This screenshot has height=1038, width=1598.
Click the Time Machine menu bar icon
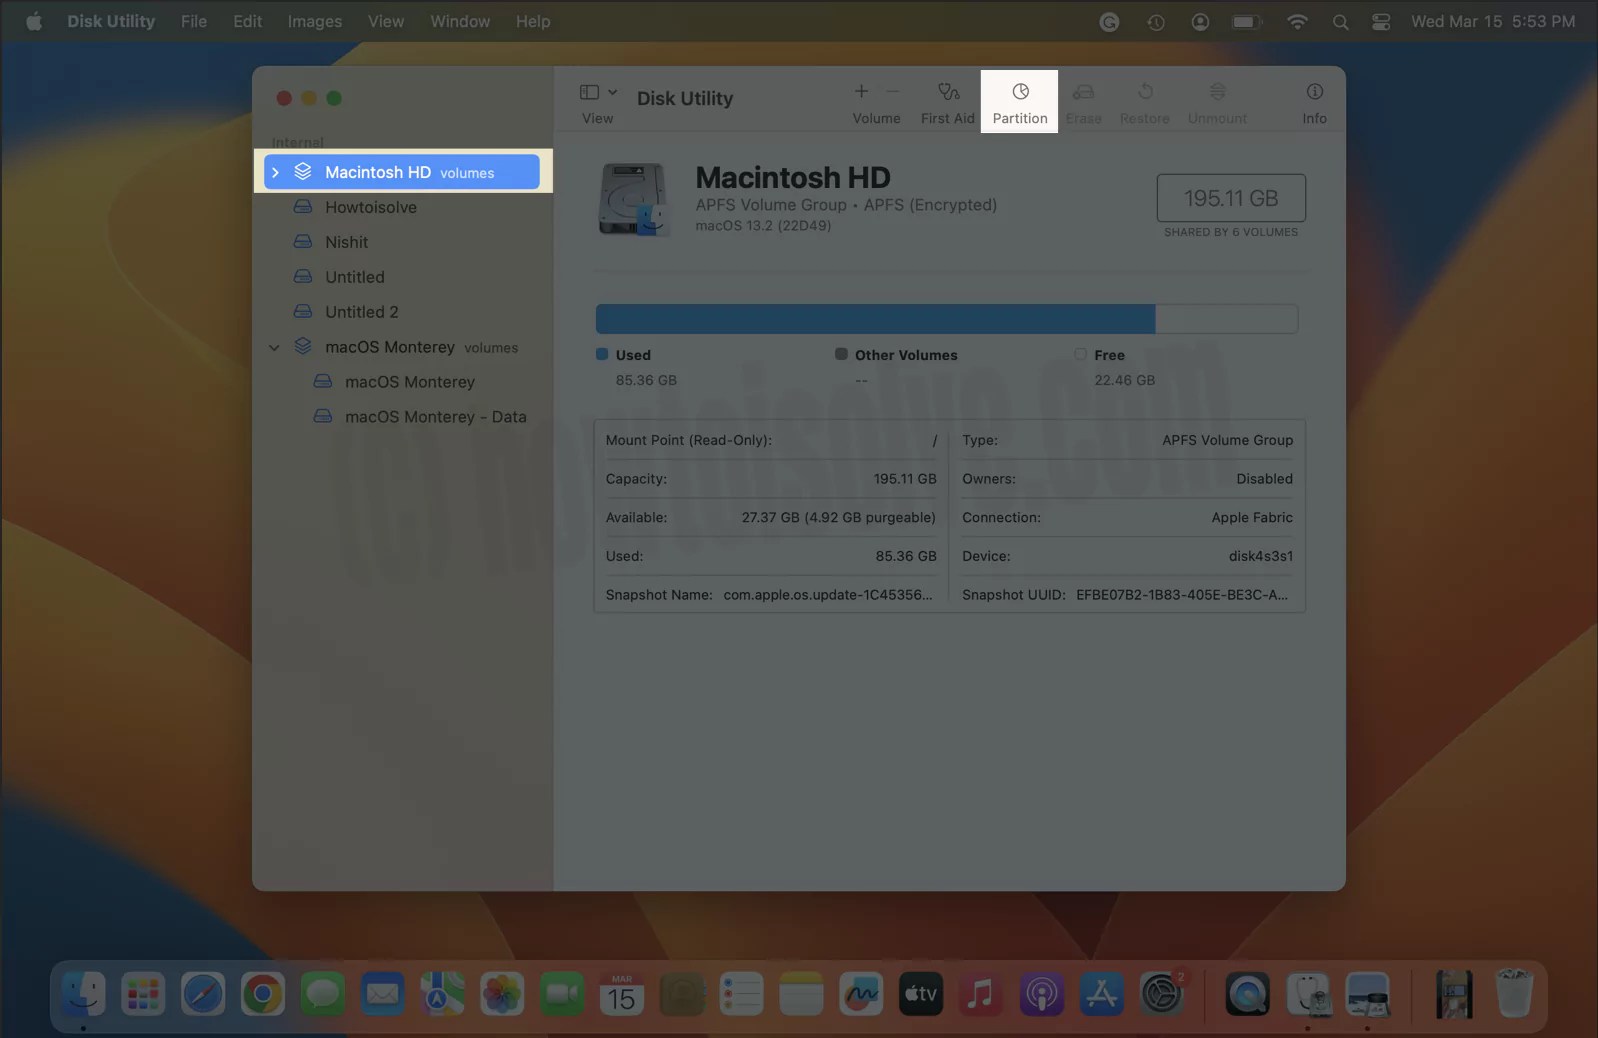click(1156, 22)
